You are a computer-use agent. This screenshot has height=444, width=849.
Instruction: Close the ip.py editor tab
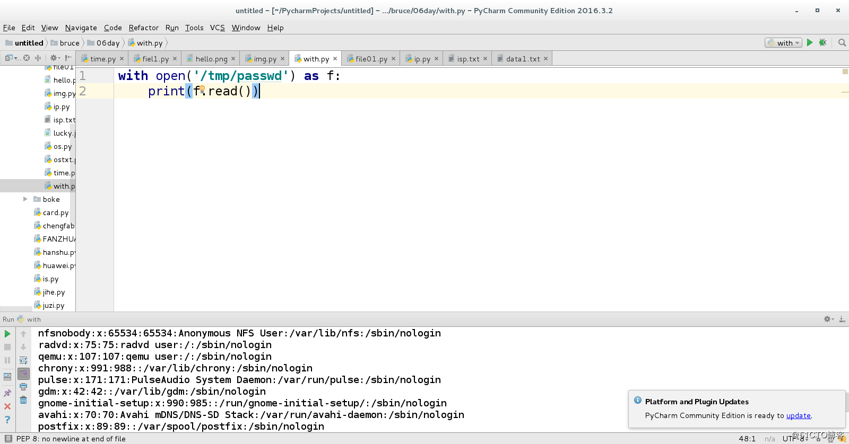436,58
